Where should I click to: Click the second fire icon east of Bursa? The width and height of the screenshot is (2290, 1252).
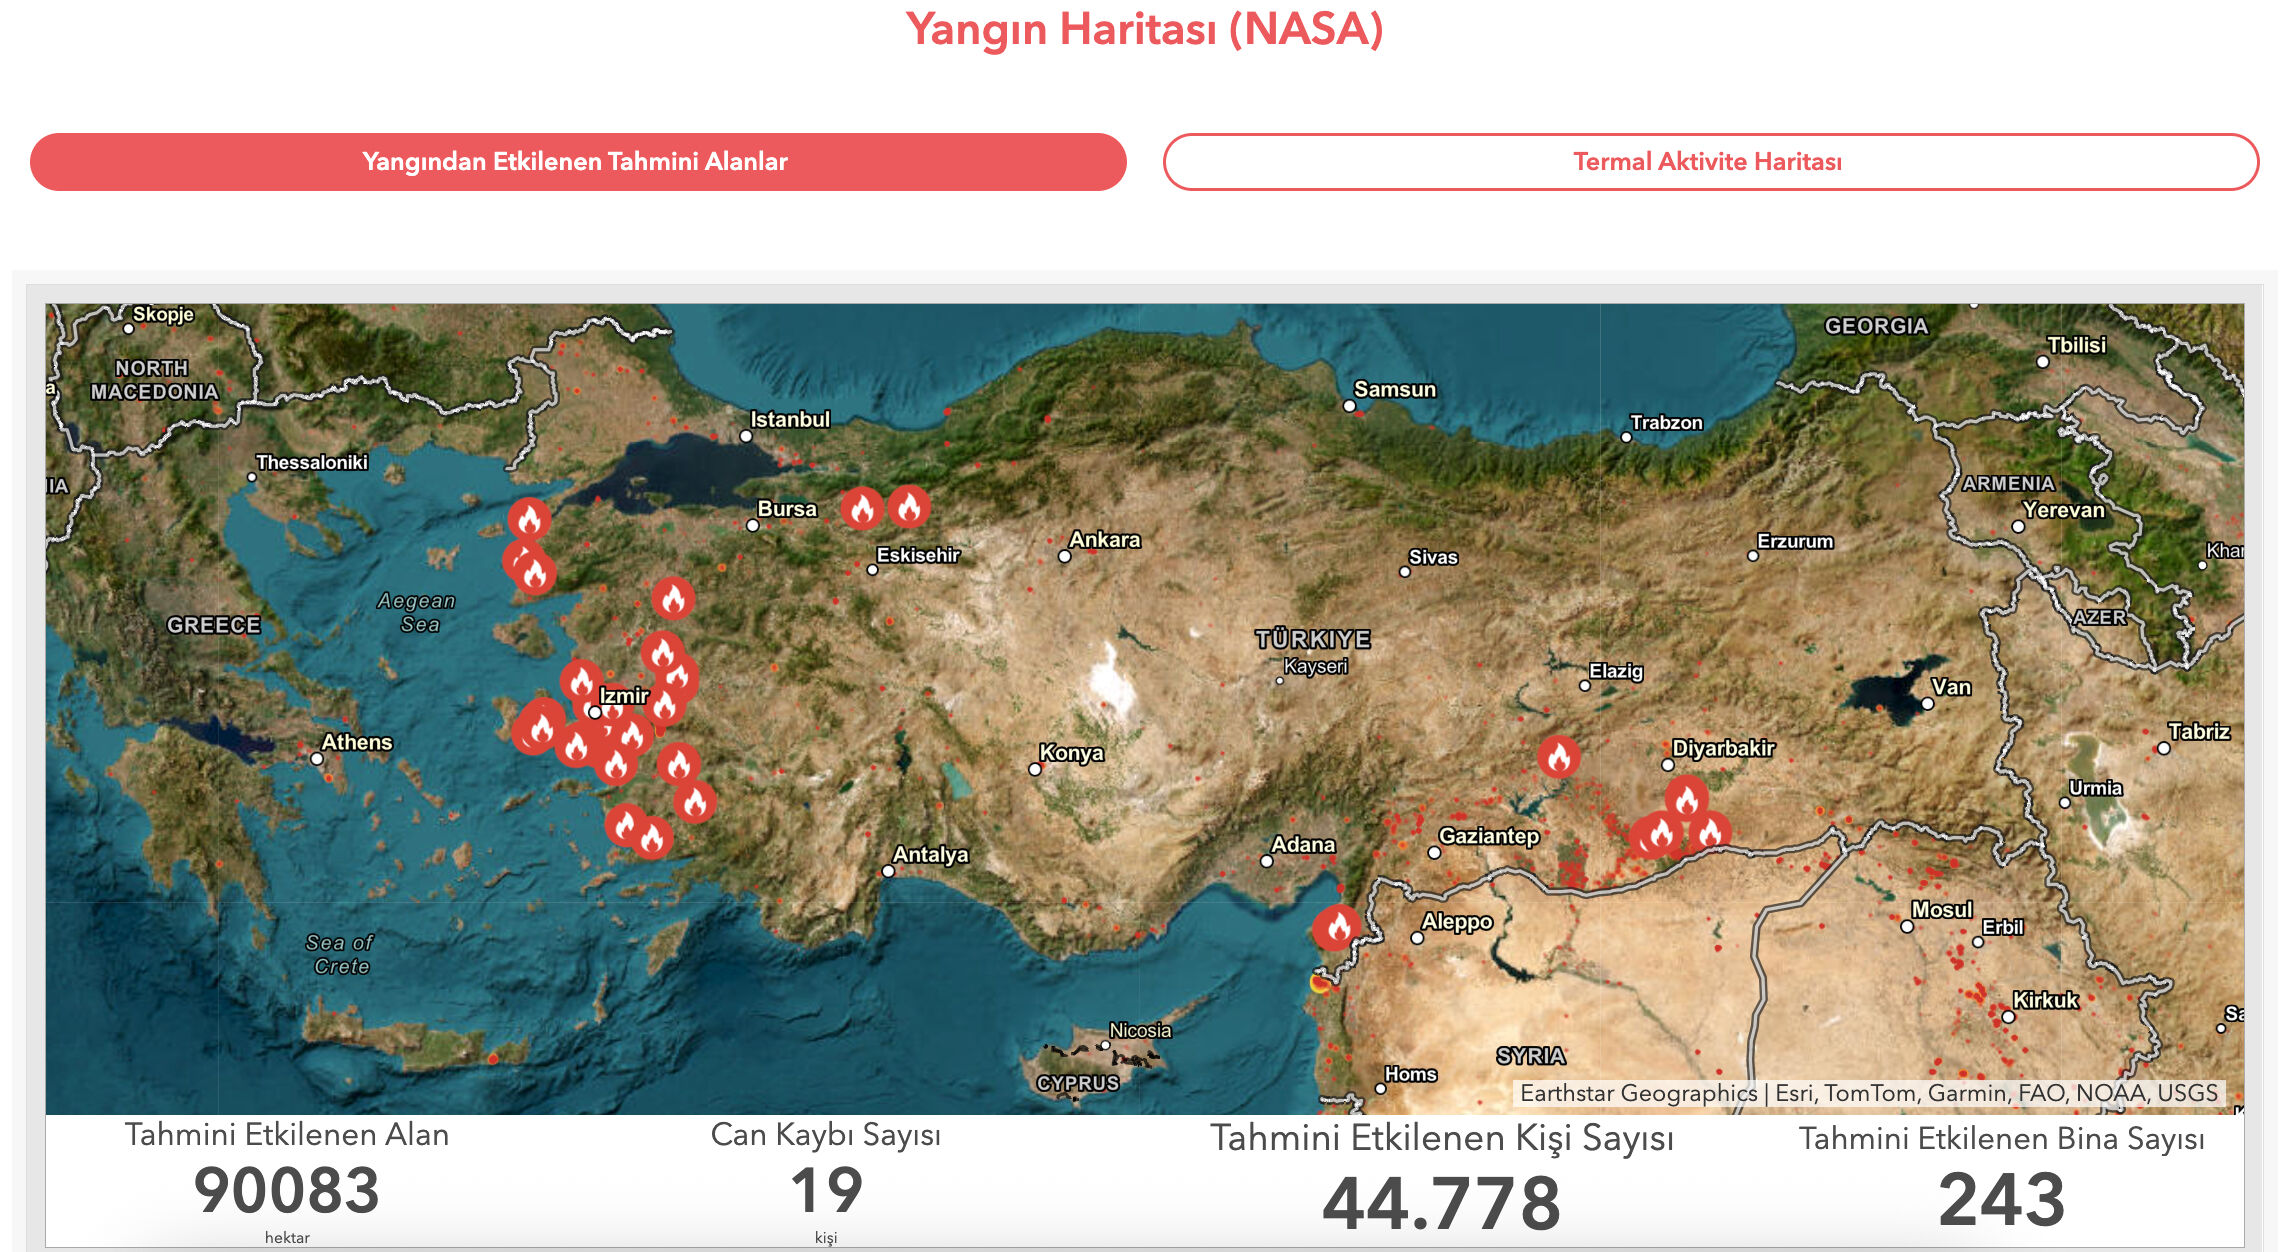[908, 507]
